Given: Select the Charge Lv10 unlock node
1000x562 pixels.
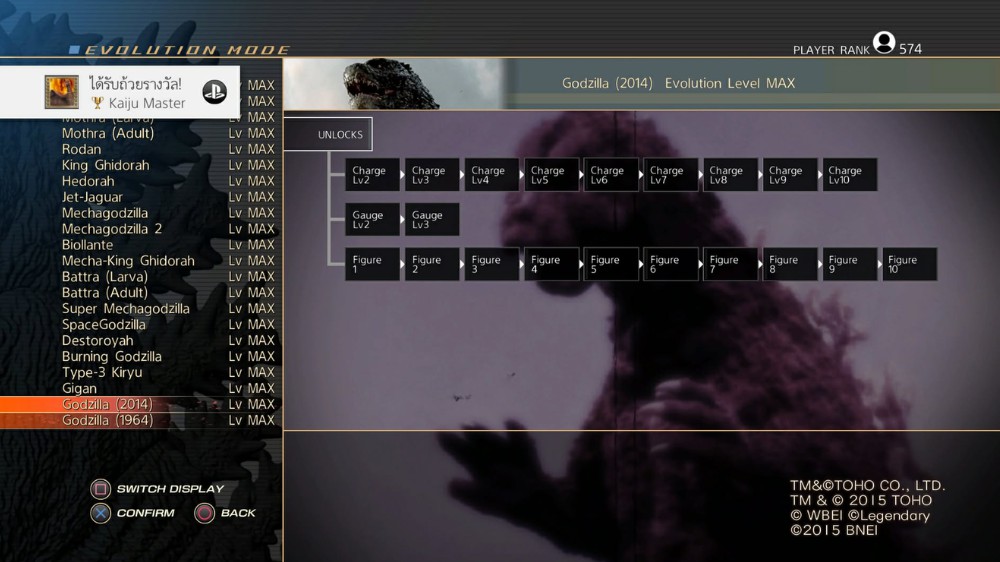Looking at the screenshot, I should pos(850,175).
